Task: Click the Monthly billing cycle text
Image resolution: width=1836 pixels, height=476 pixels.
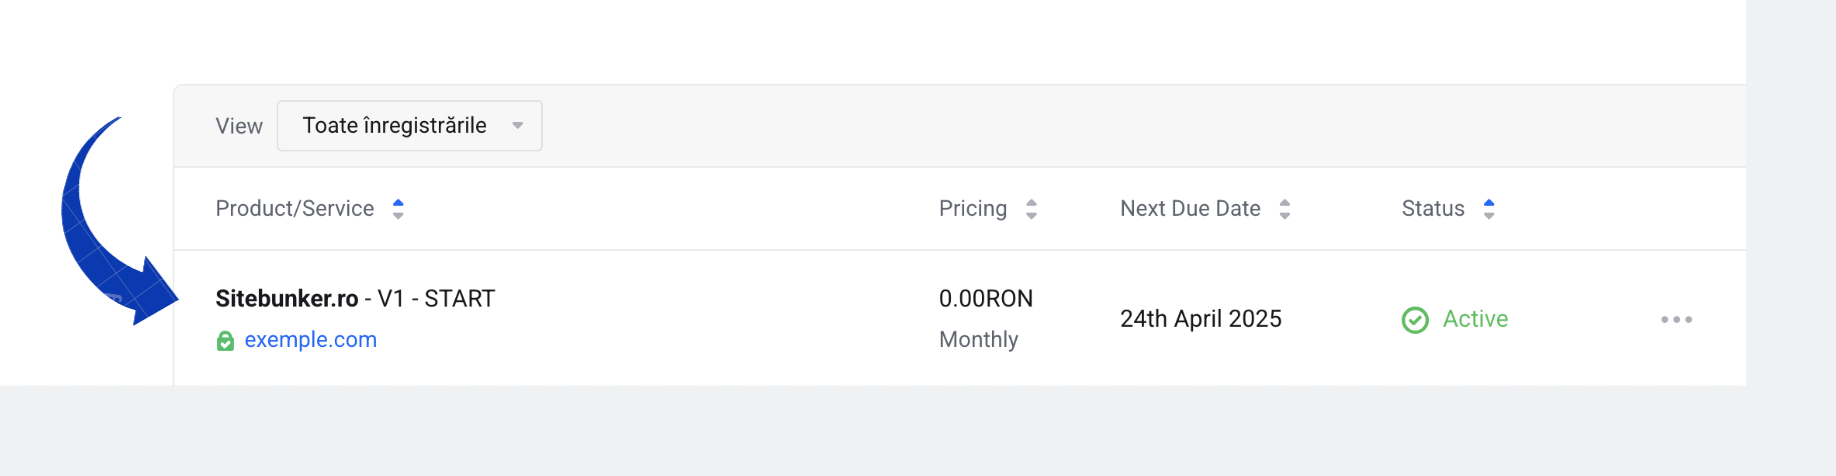Action: click(979, 340)
